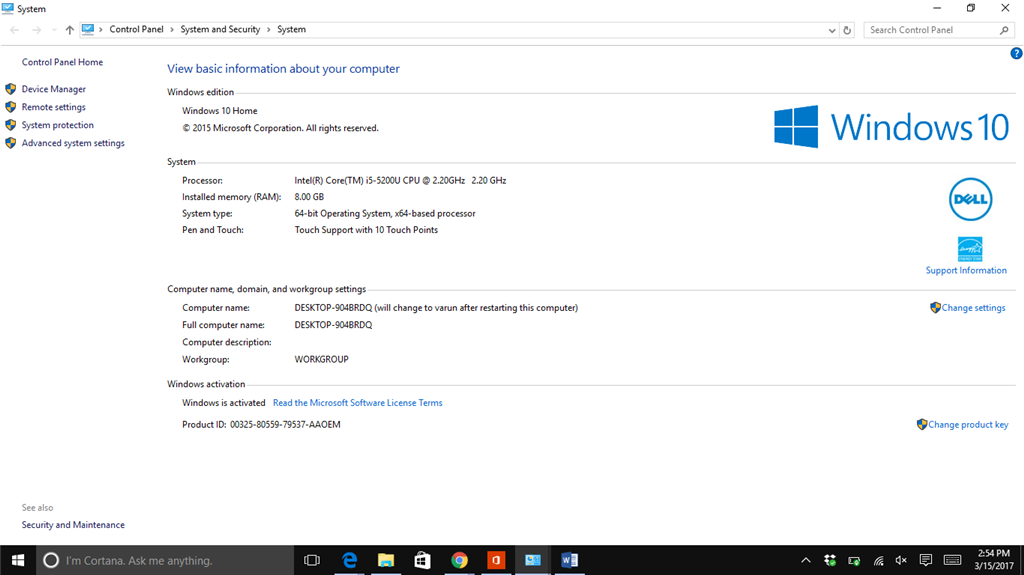Open recent locations dropdown arrow
1024x575 pixels.
54,30
